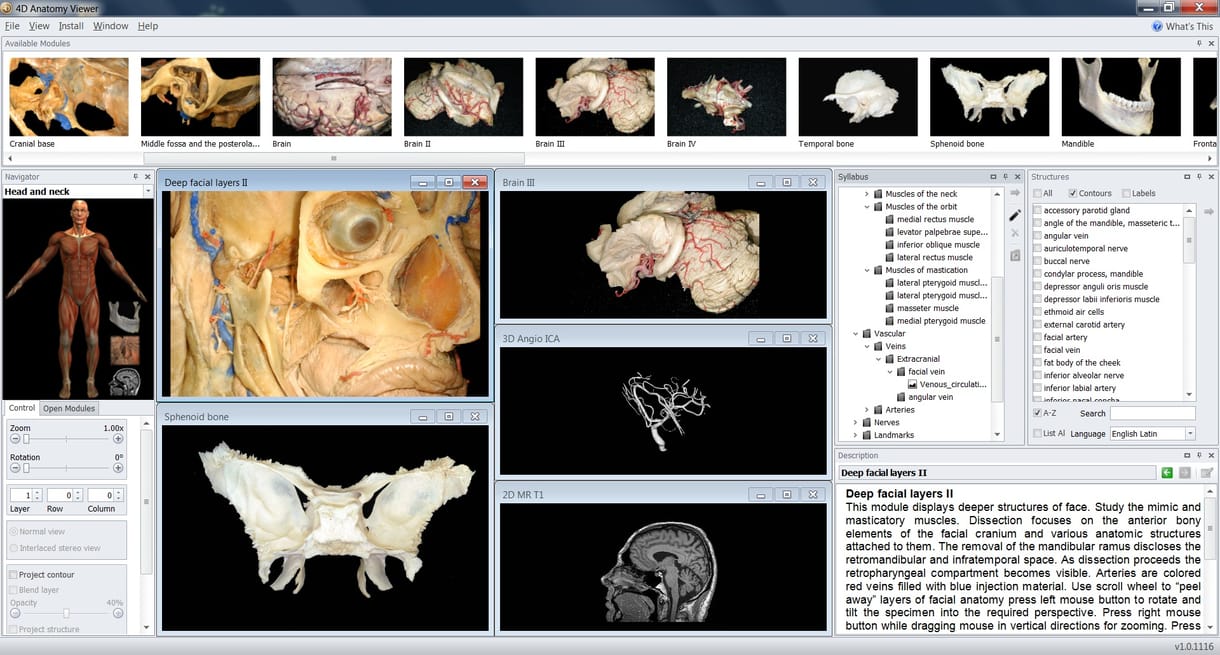The width and height of the screenshot is (1220, 655).
Task: Open the View menu
Action: coord(39,26)
